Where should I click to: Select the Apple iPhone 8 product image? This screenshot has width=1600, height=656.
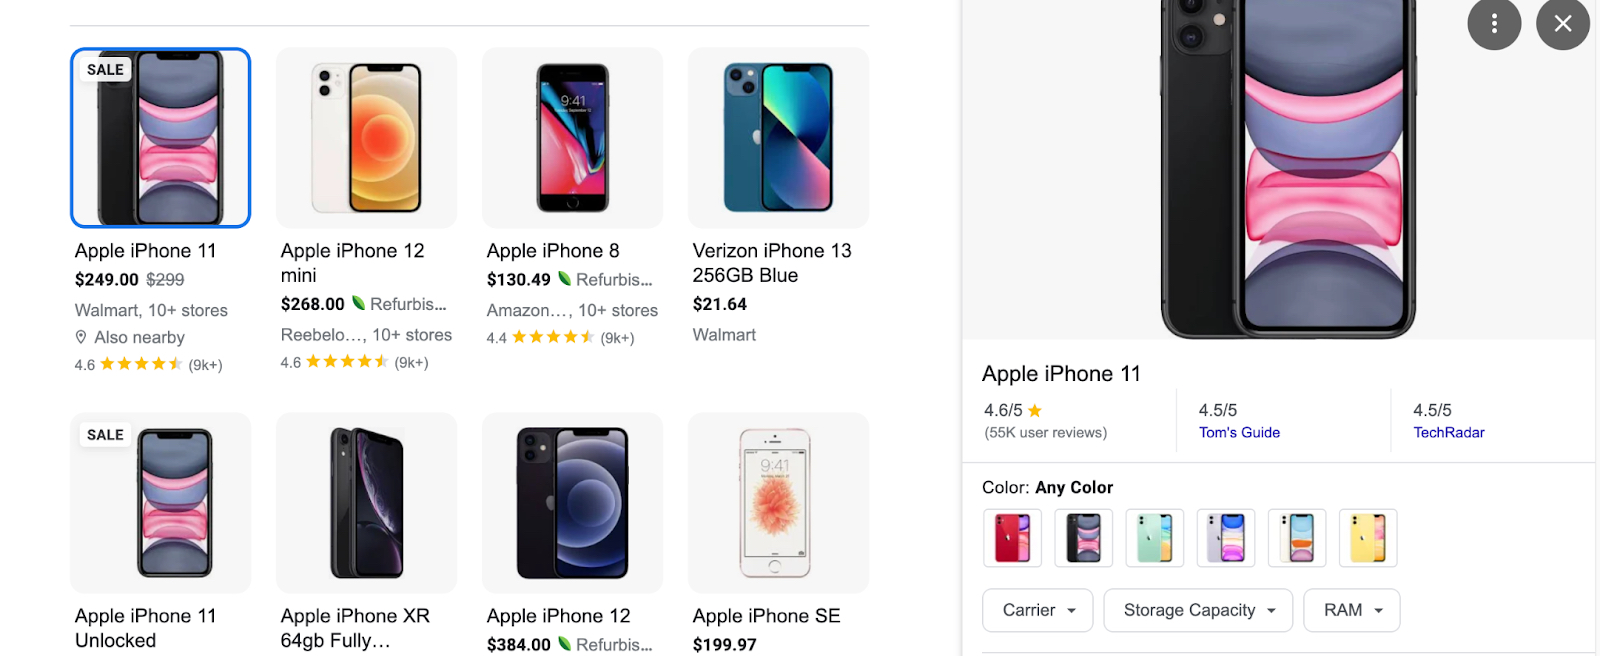(x=572, y=138)
